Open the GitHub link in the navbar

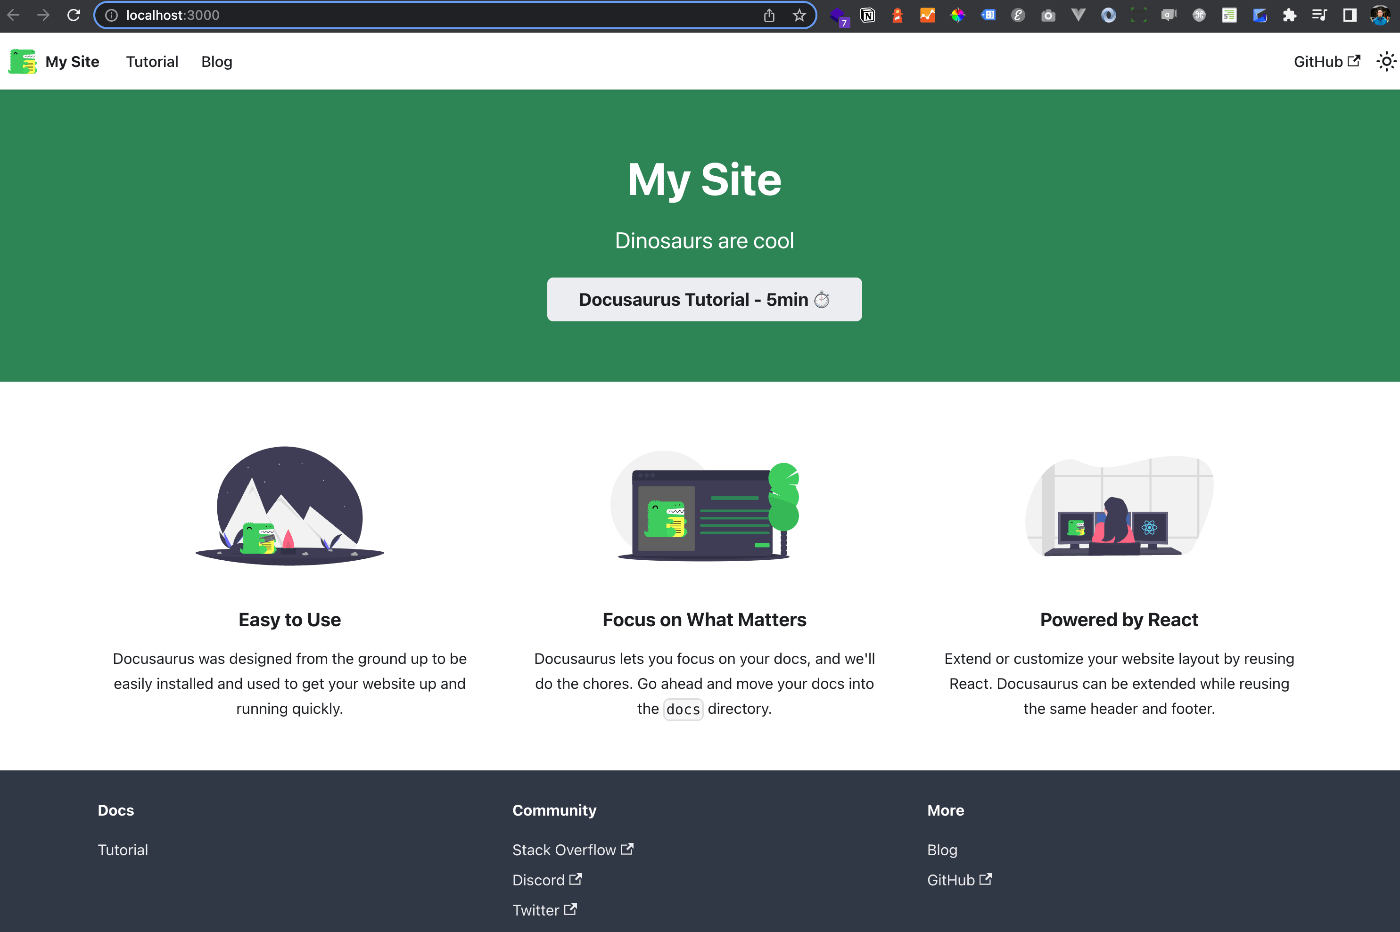pos(1326,61)
